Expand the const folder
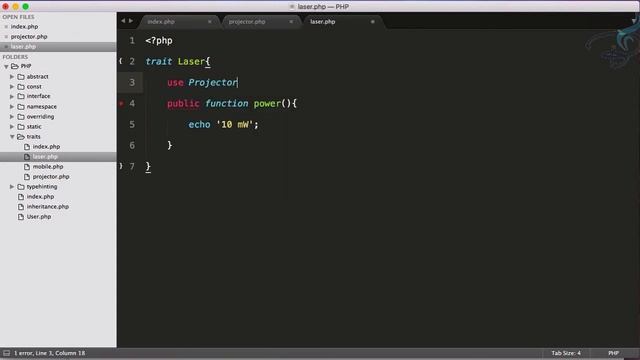Image resolution: width=640 pixels, height=360 pixels. point(12,87)
